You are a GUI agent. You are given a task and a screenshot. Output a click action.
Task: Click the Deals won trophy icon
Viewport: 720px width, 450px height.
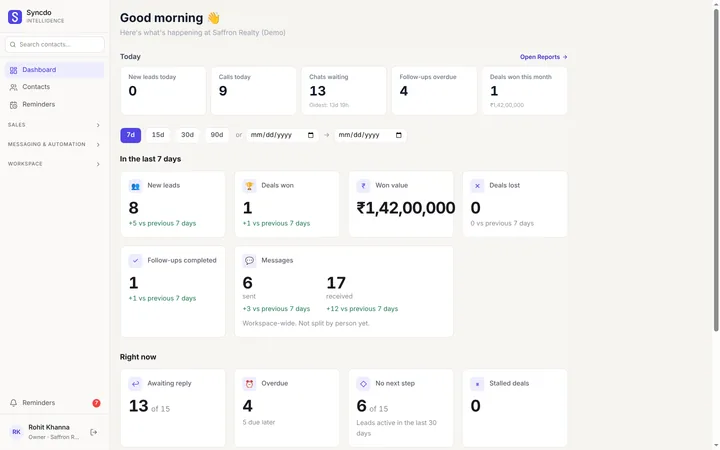[x=249, y=186]
